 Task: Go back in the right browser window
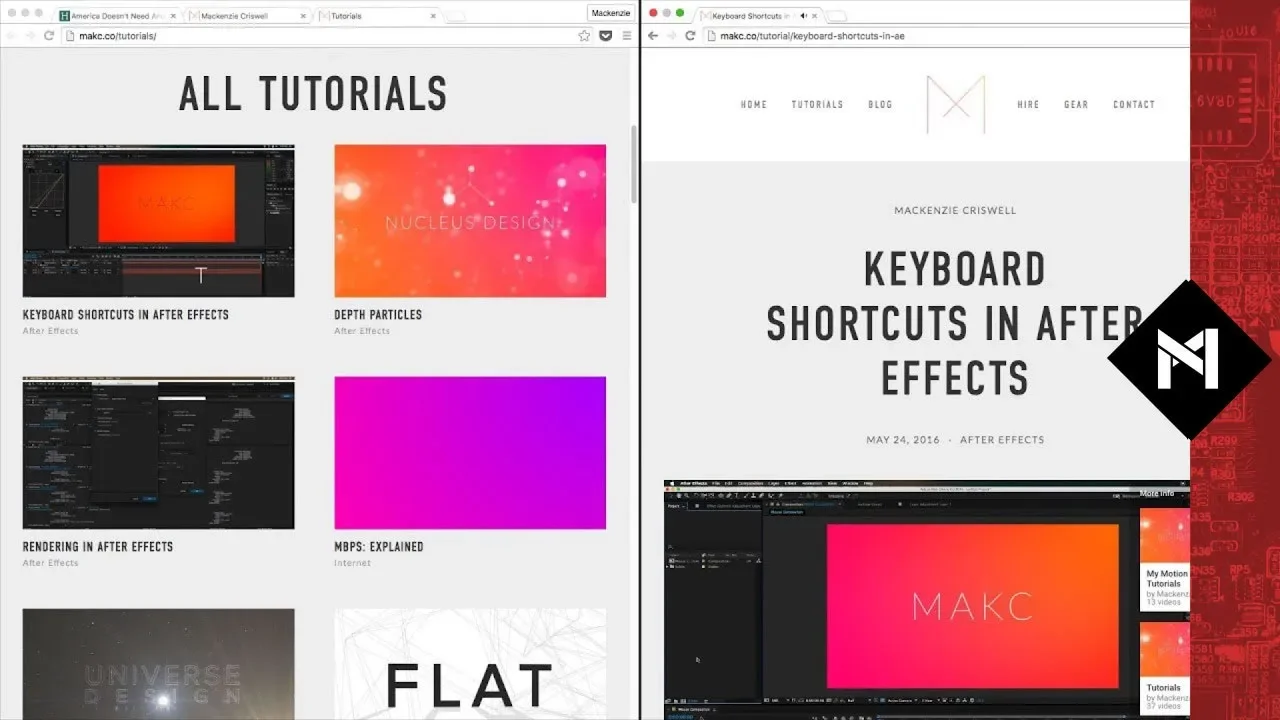pos(654,36)
